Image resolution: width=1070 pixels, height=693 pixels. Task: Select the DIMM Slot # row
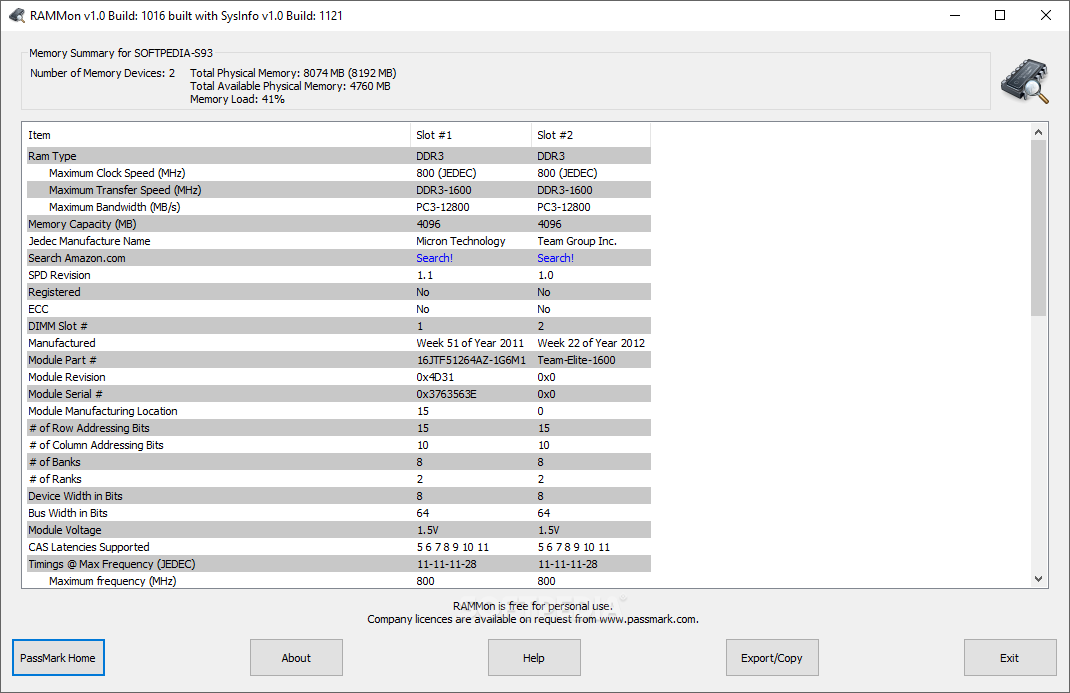tap(338, 326)
